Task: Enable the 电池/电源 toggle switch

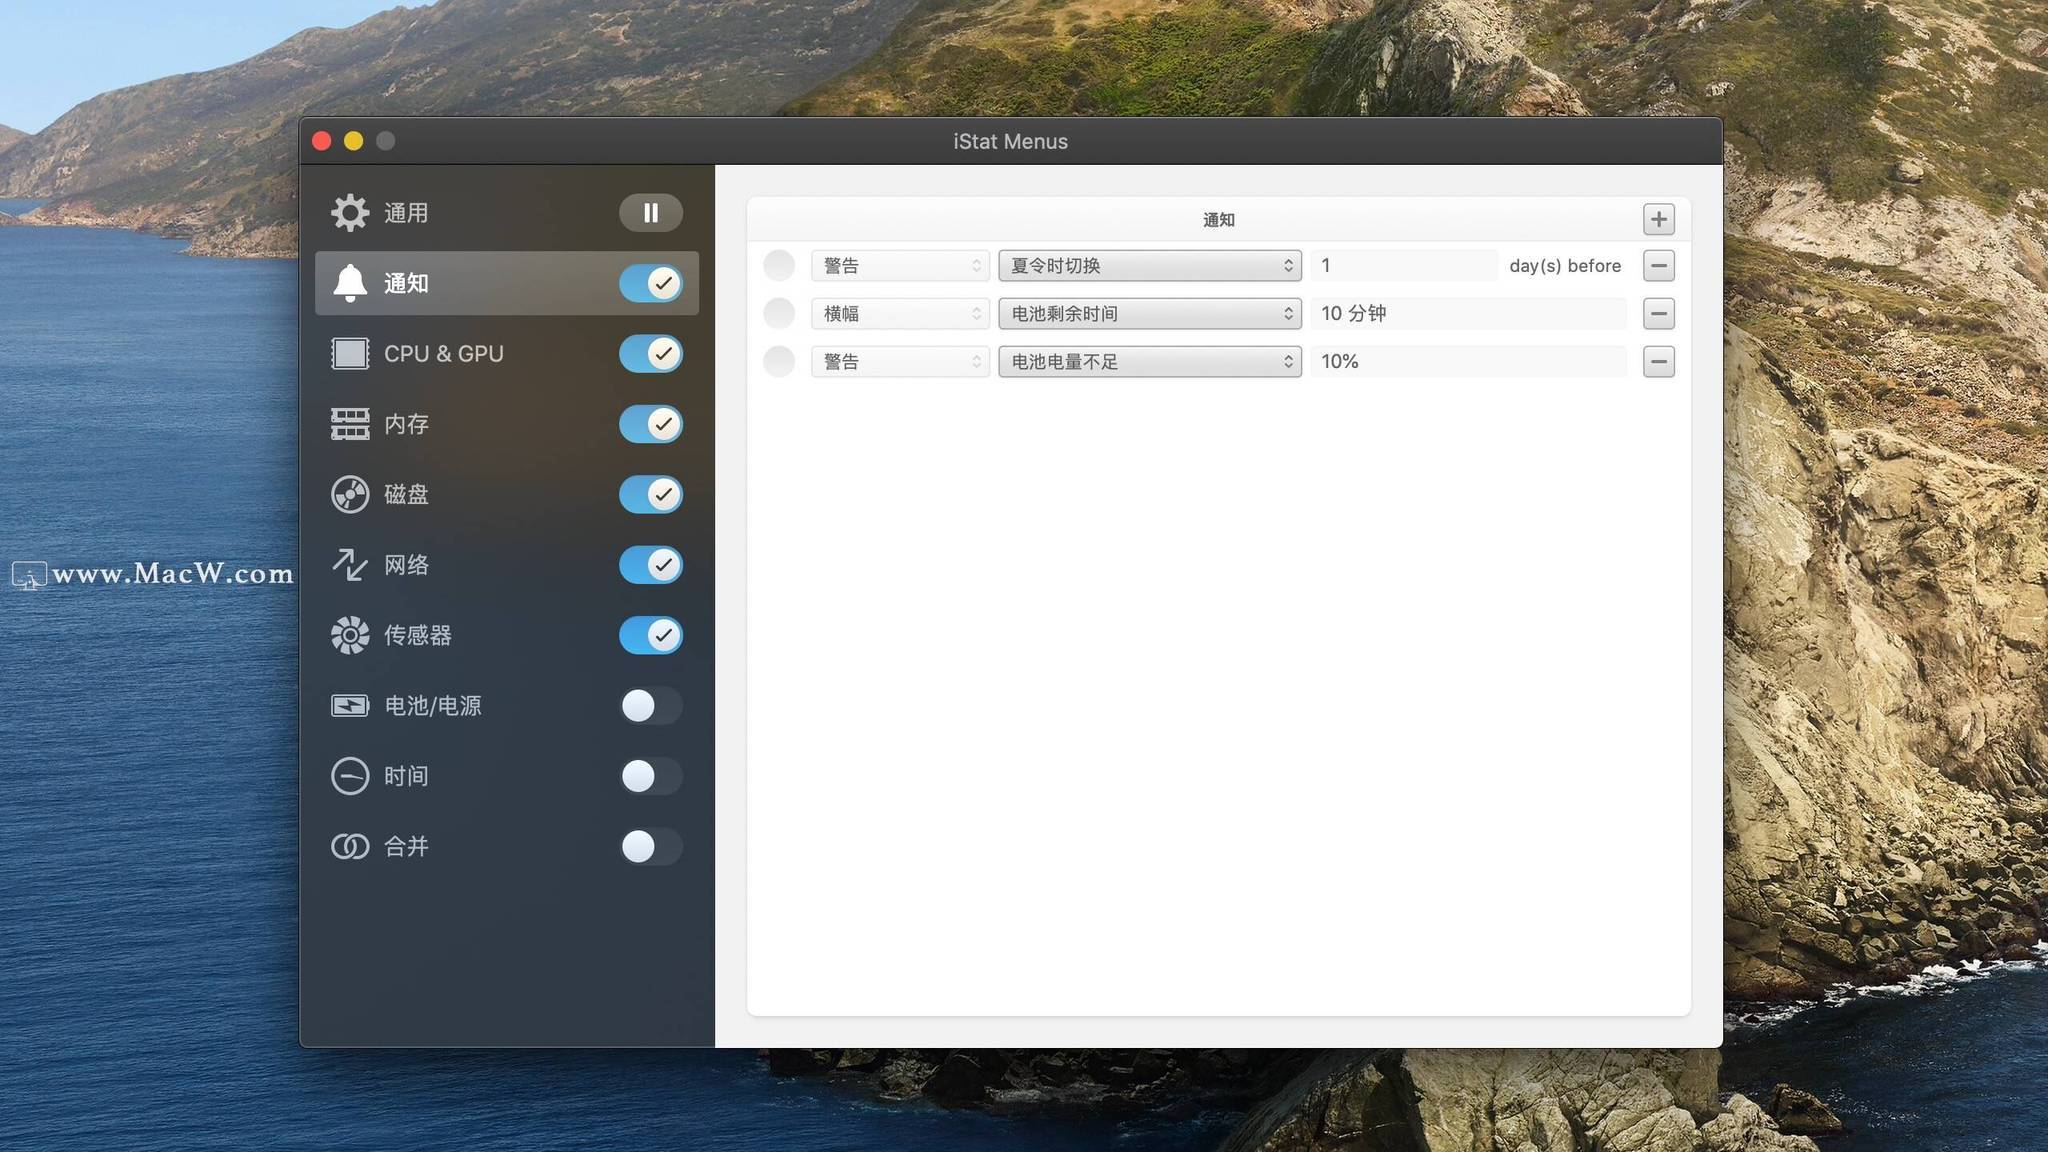Action: [x=650, y=706]
